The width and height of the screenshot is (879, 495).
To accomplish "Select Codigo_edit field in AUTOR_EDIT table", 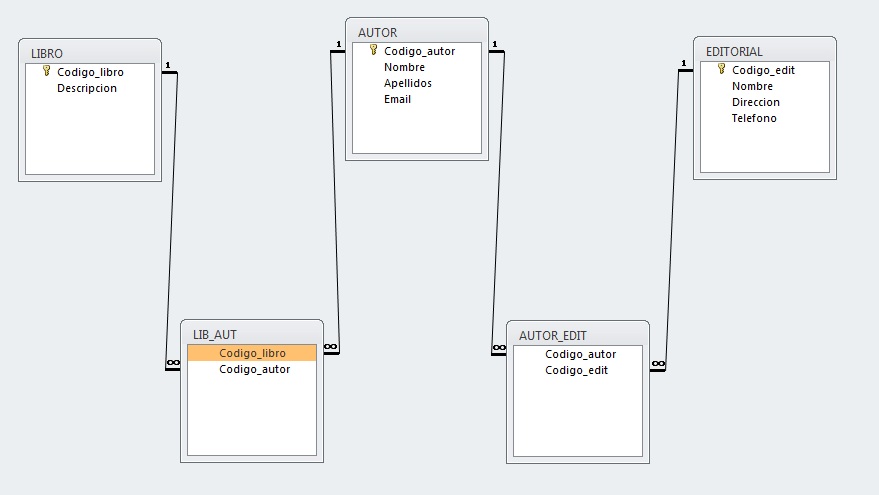I will [x=576, y=370].
